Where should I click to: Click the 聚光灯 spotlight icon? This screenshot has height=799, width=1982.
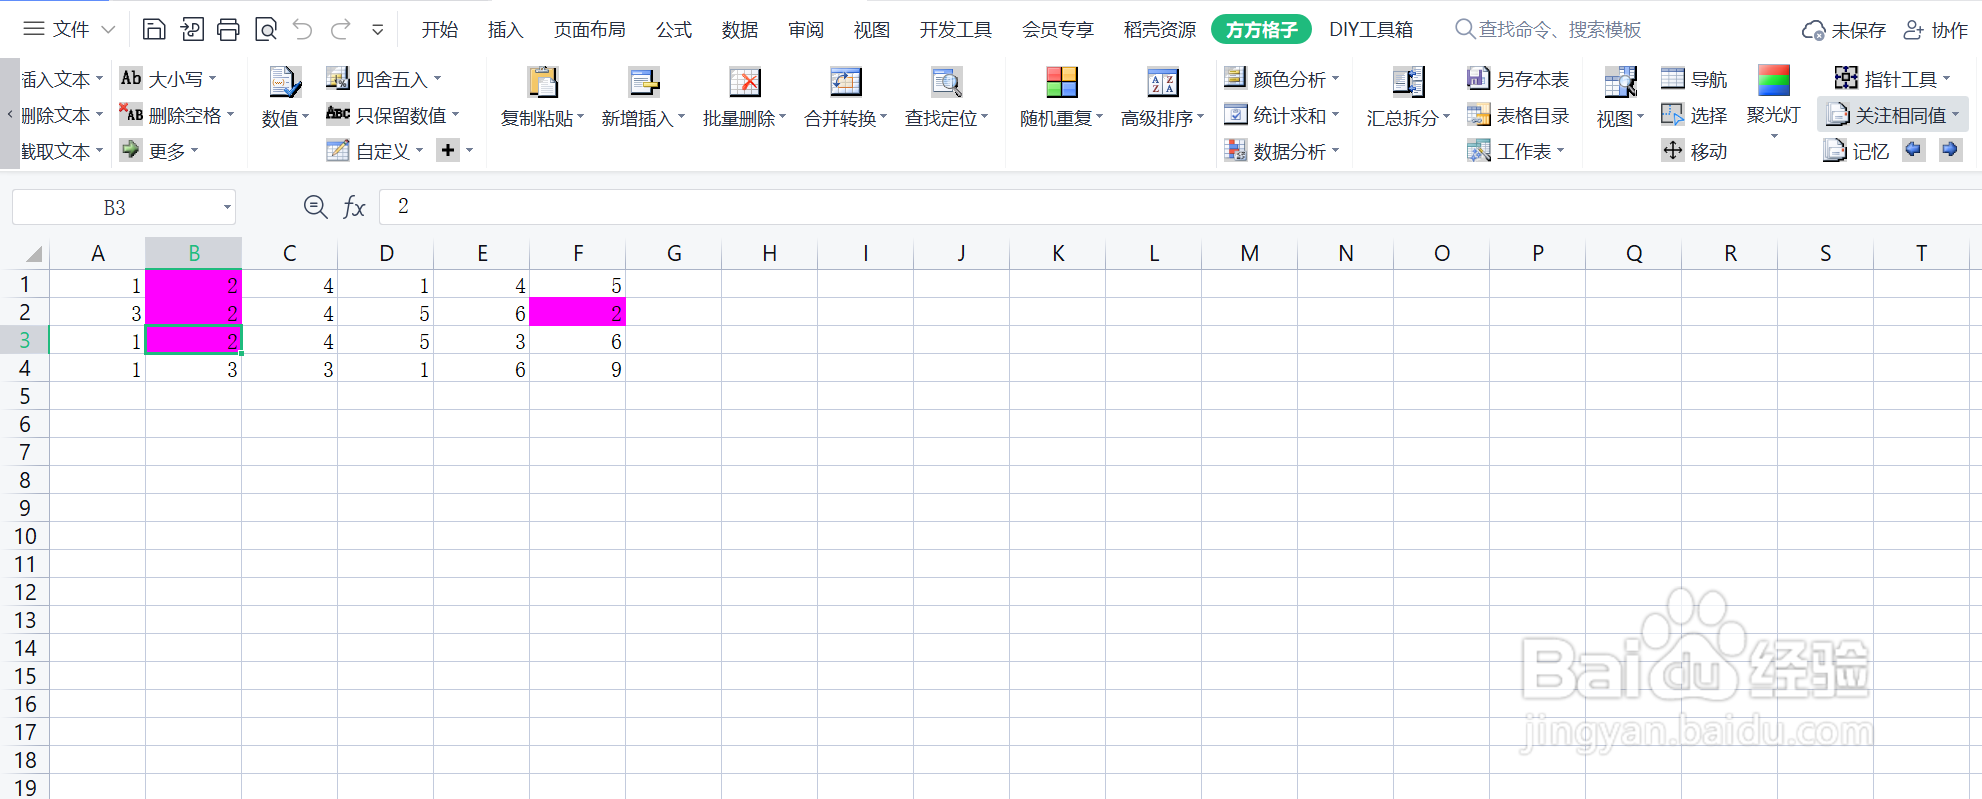click(x=1773, y=79)
